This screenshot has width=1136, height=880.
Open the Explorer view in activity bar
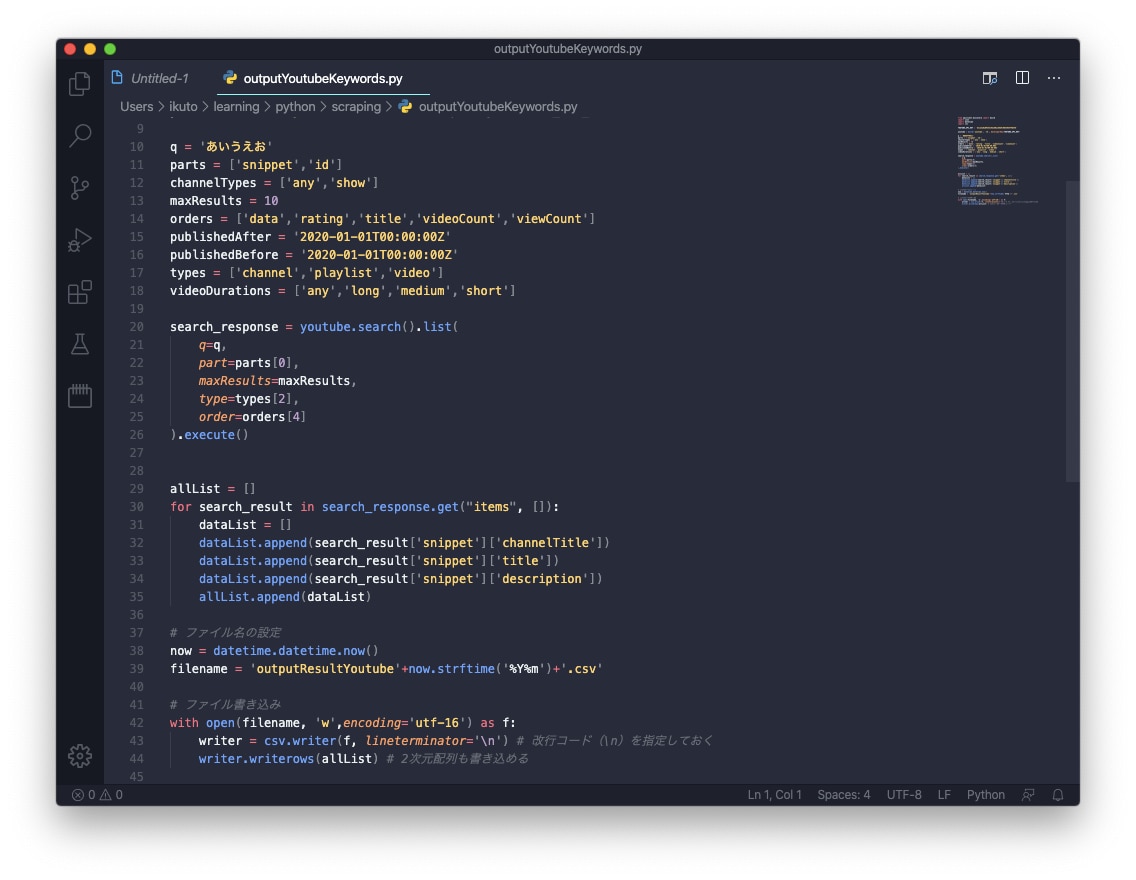click(80, 83)
